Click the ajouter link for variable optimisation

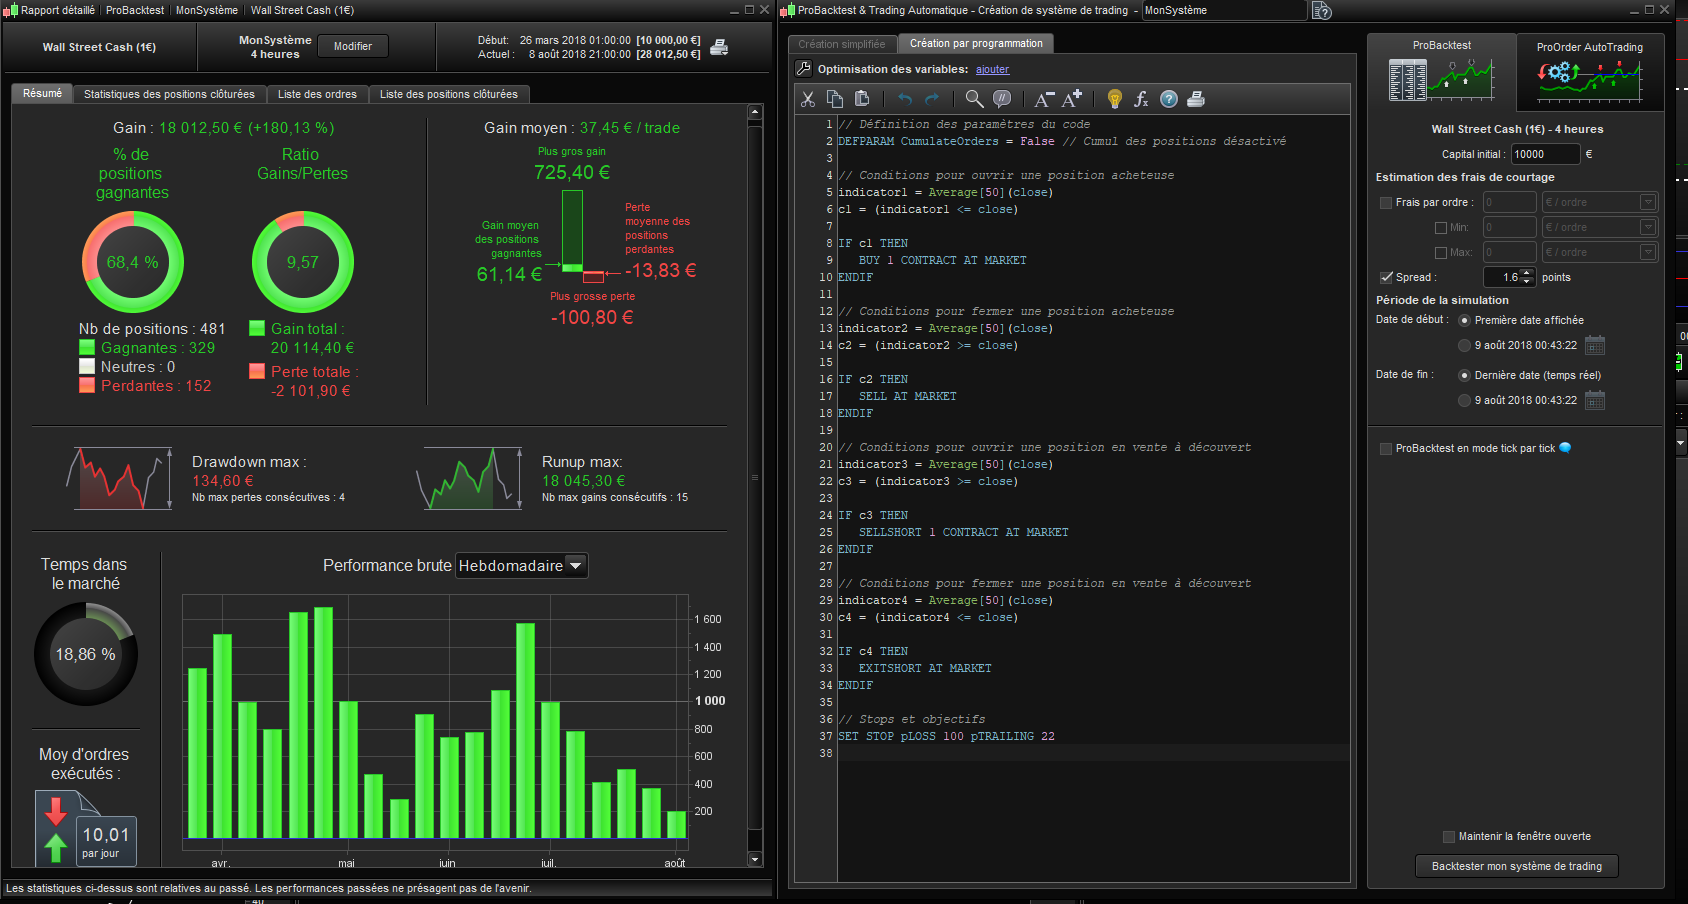(992, 70)
